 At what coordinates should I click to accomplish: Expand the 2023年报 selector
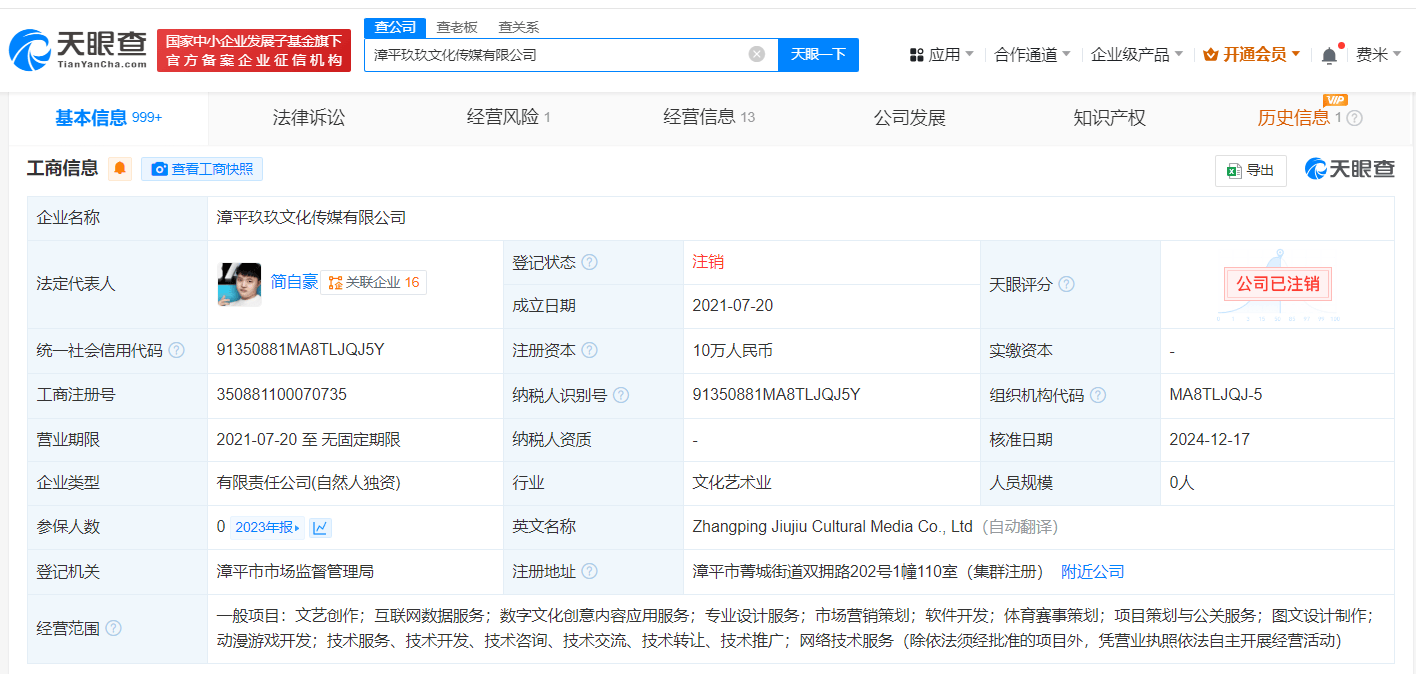click(267, 527)
